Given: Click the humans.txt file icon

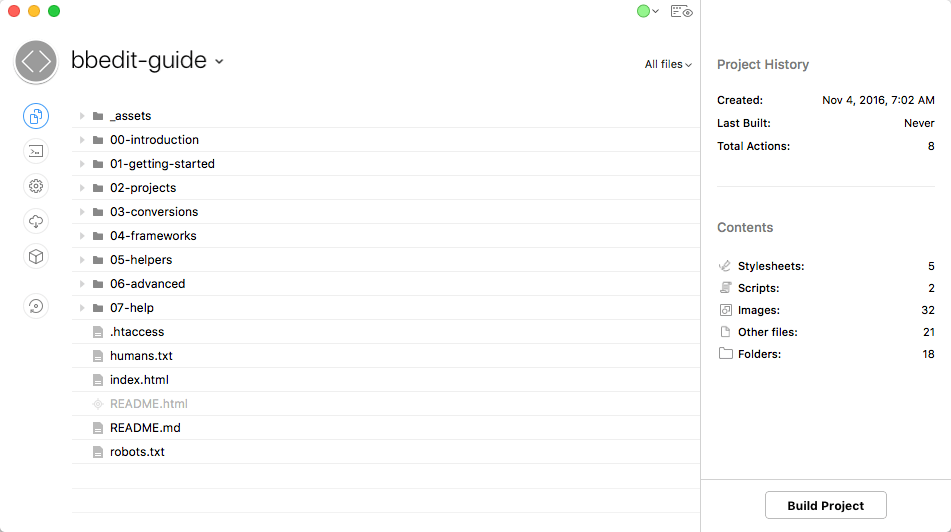Looking at the screenshot, I should [98, 356].
